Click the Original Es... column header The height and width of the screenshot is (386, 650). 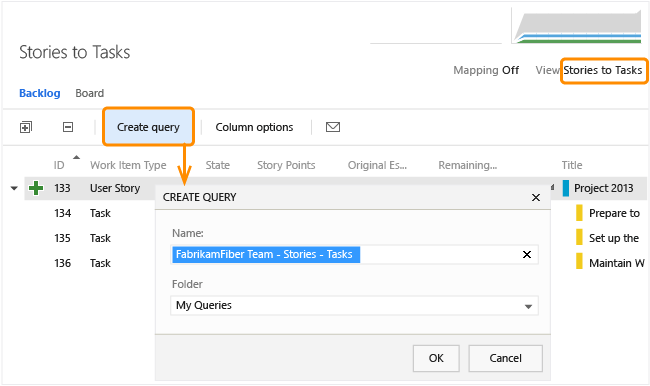(x=377, y=165)
